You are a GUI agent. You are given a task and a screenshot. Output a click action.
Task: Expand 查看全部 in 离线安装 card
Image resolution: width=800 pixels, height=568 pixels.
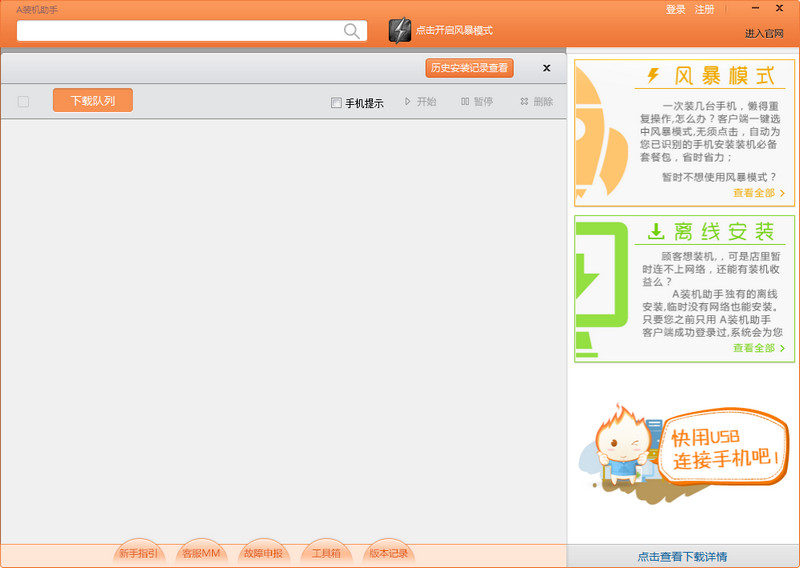point(759,348)
